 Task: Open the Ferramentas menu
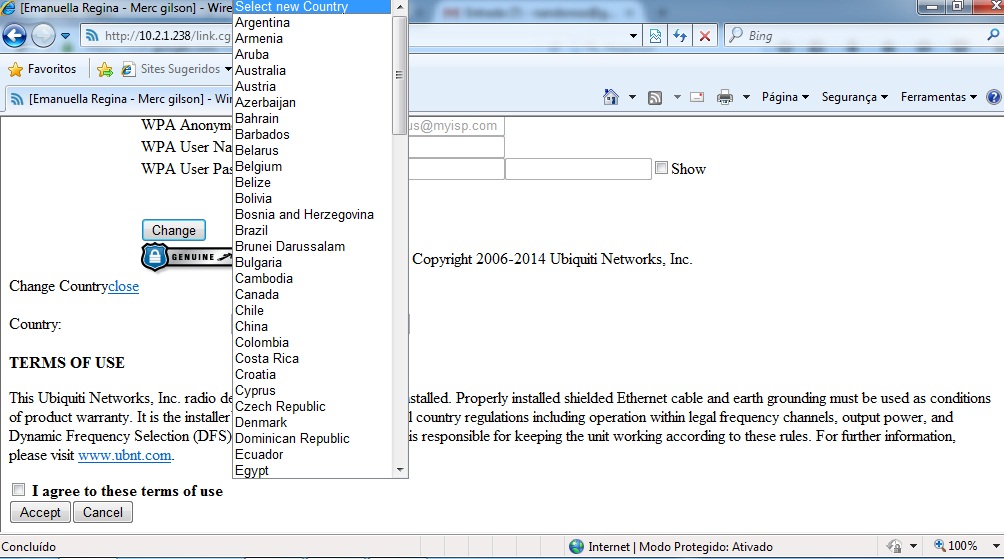pos(939,97)
